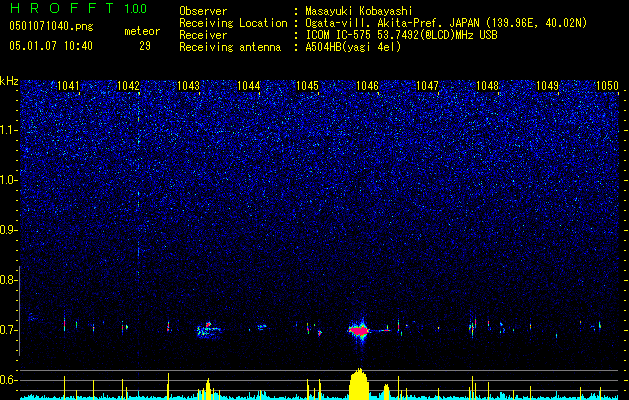Viewport: 629px width, 400px height.
Task: Click observer name Masayuki Kobayashi
Action: [x=359, y=11]
